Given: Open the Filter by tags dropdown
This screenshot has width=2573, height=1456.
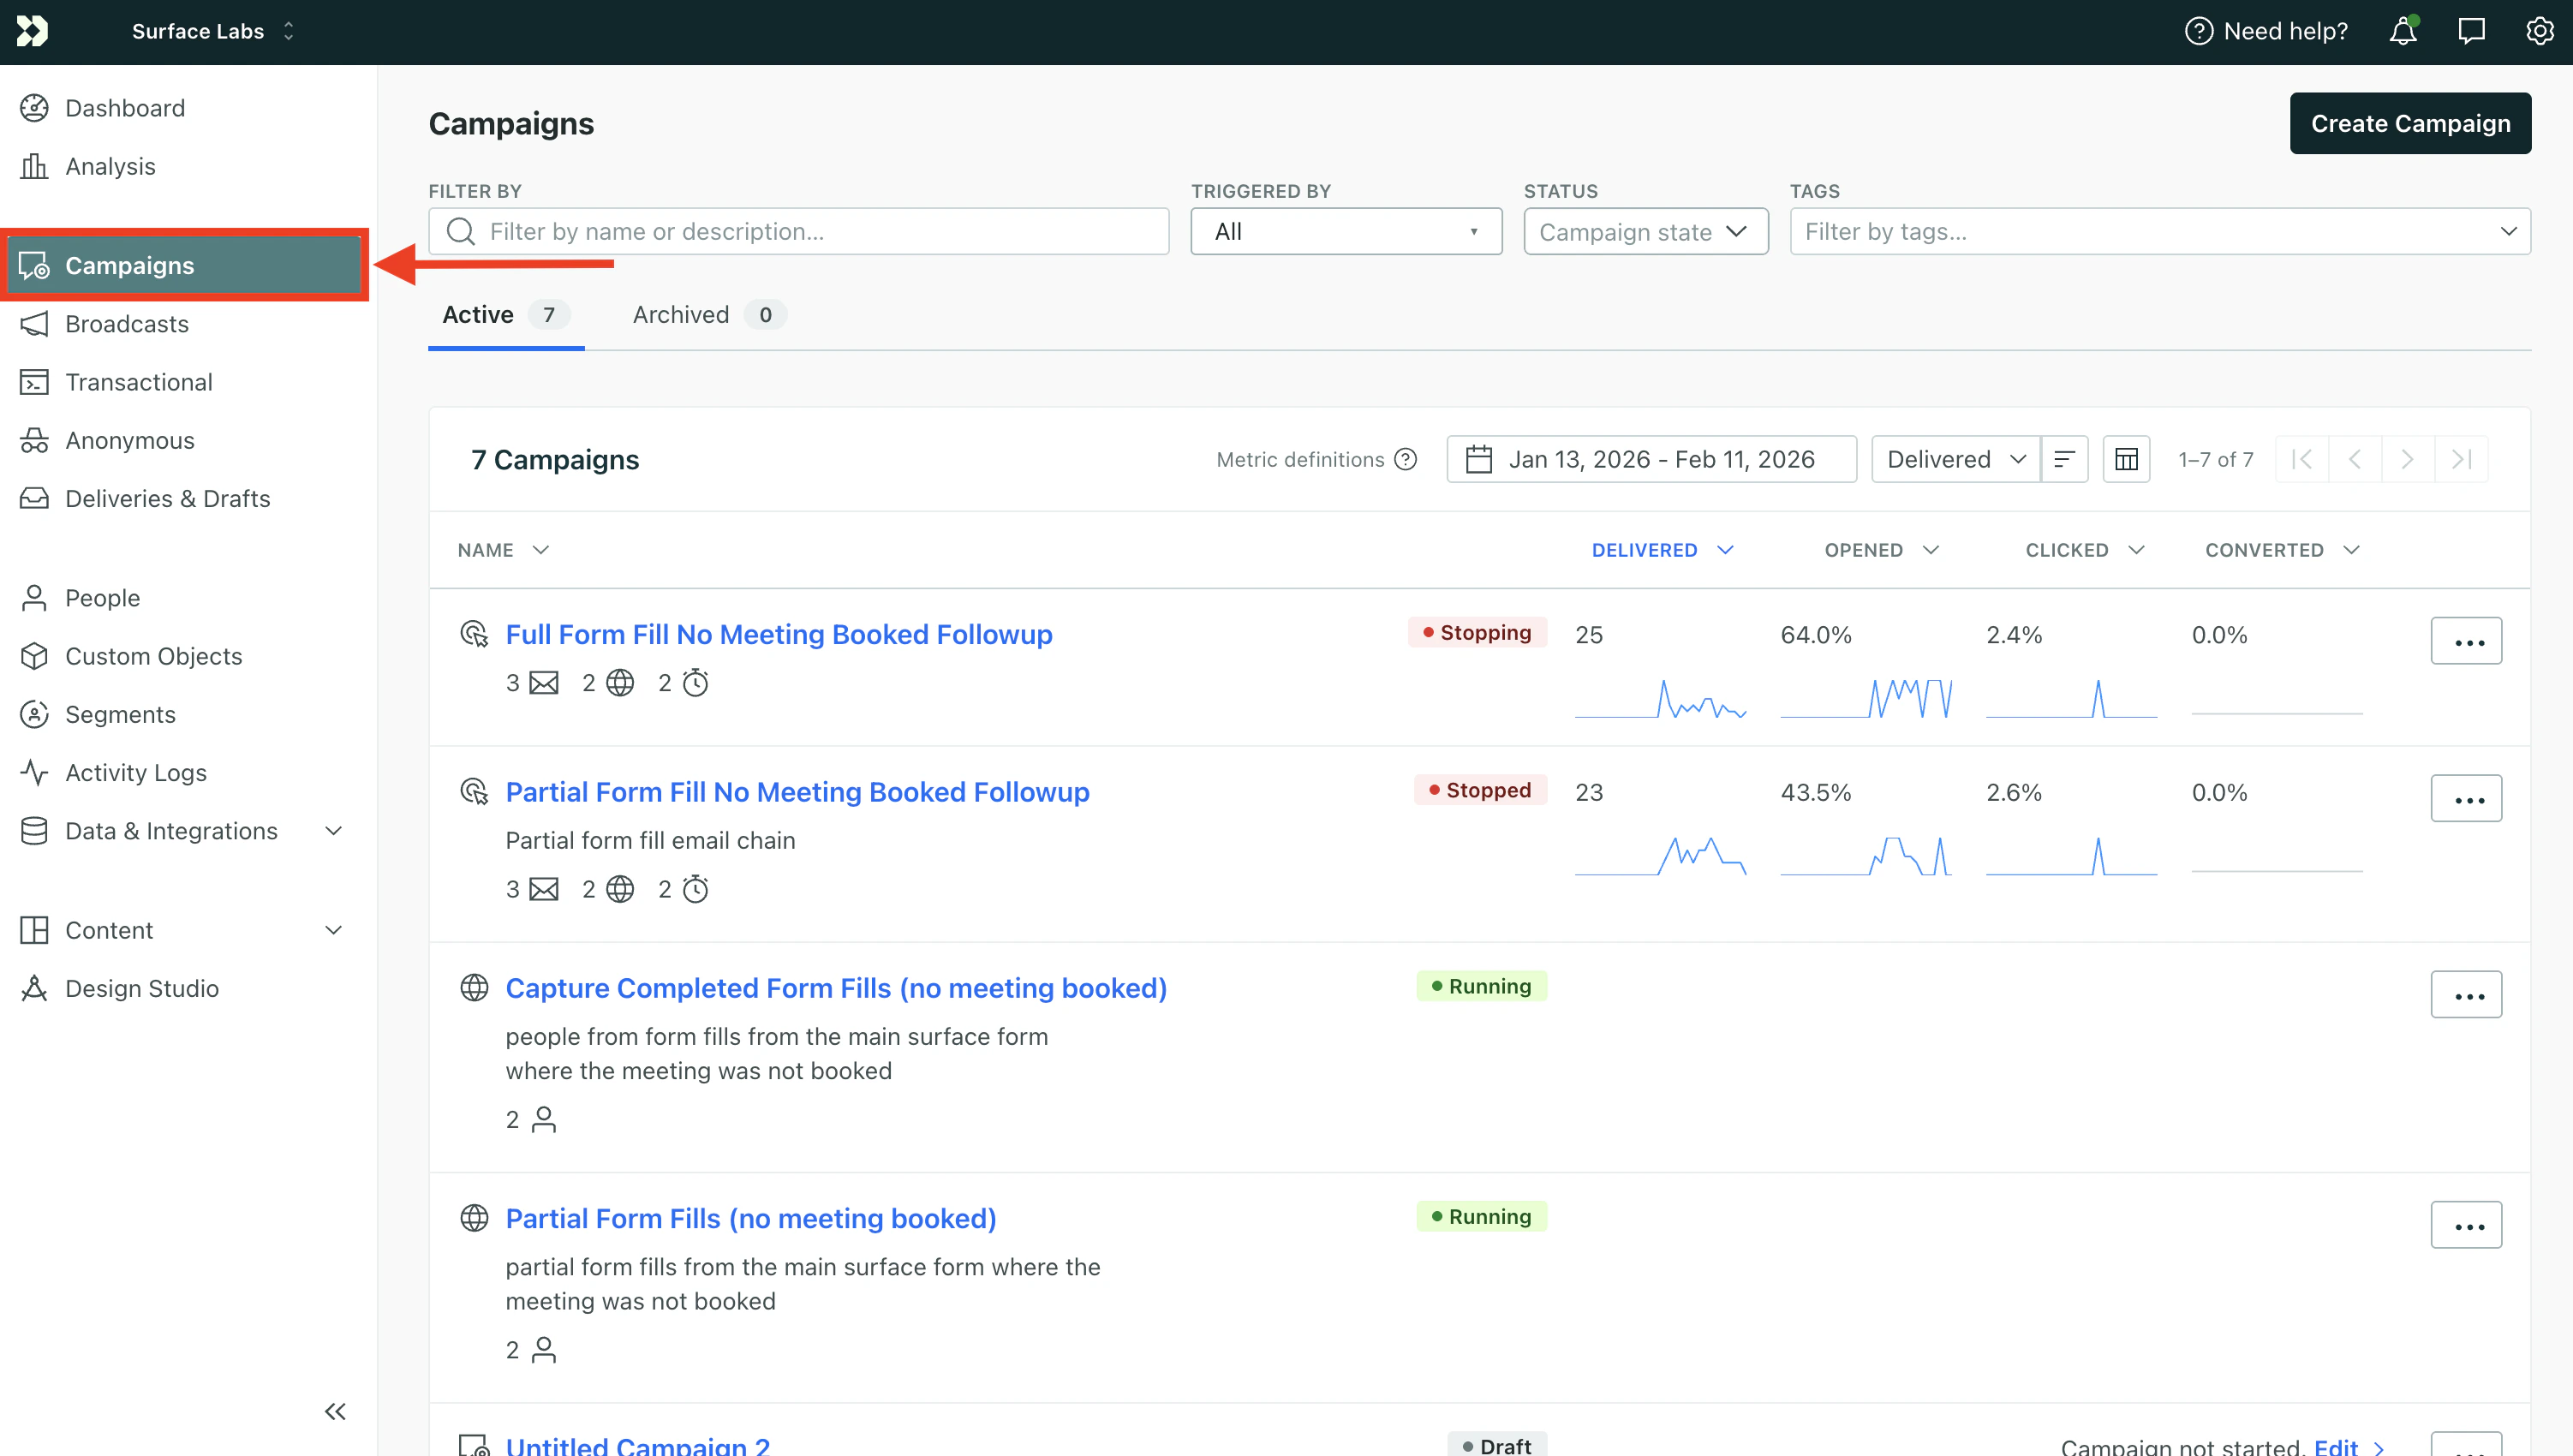Looking at the screenshot, I should click(x=2160, y=231).
